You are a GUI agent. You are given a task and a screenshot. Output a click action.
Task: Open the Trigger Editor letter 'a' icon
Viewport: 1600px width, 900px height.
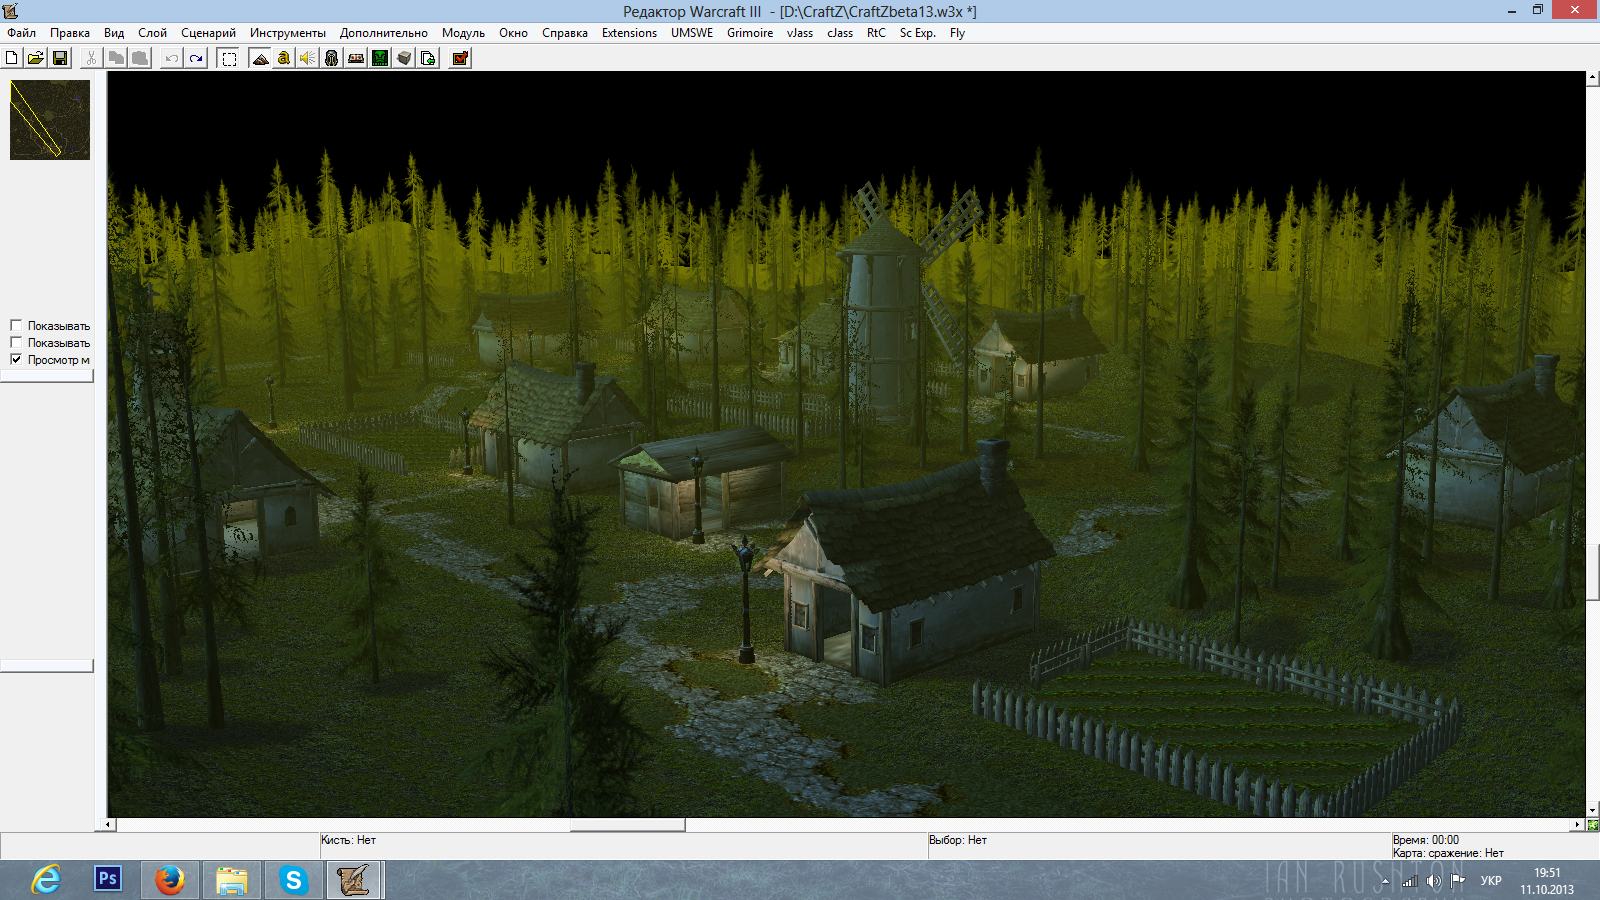click(284, 58)
